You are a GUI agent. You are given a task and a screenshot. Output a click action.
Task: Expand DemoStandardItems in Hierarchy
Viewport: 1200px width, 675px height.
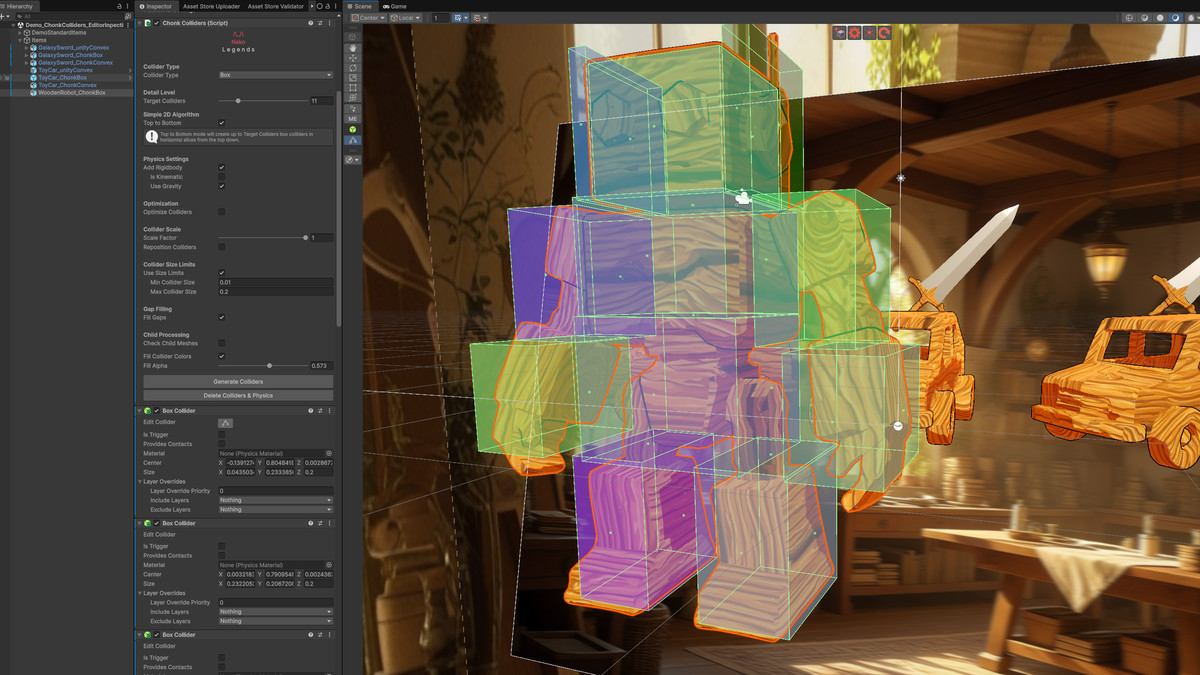22,32
